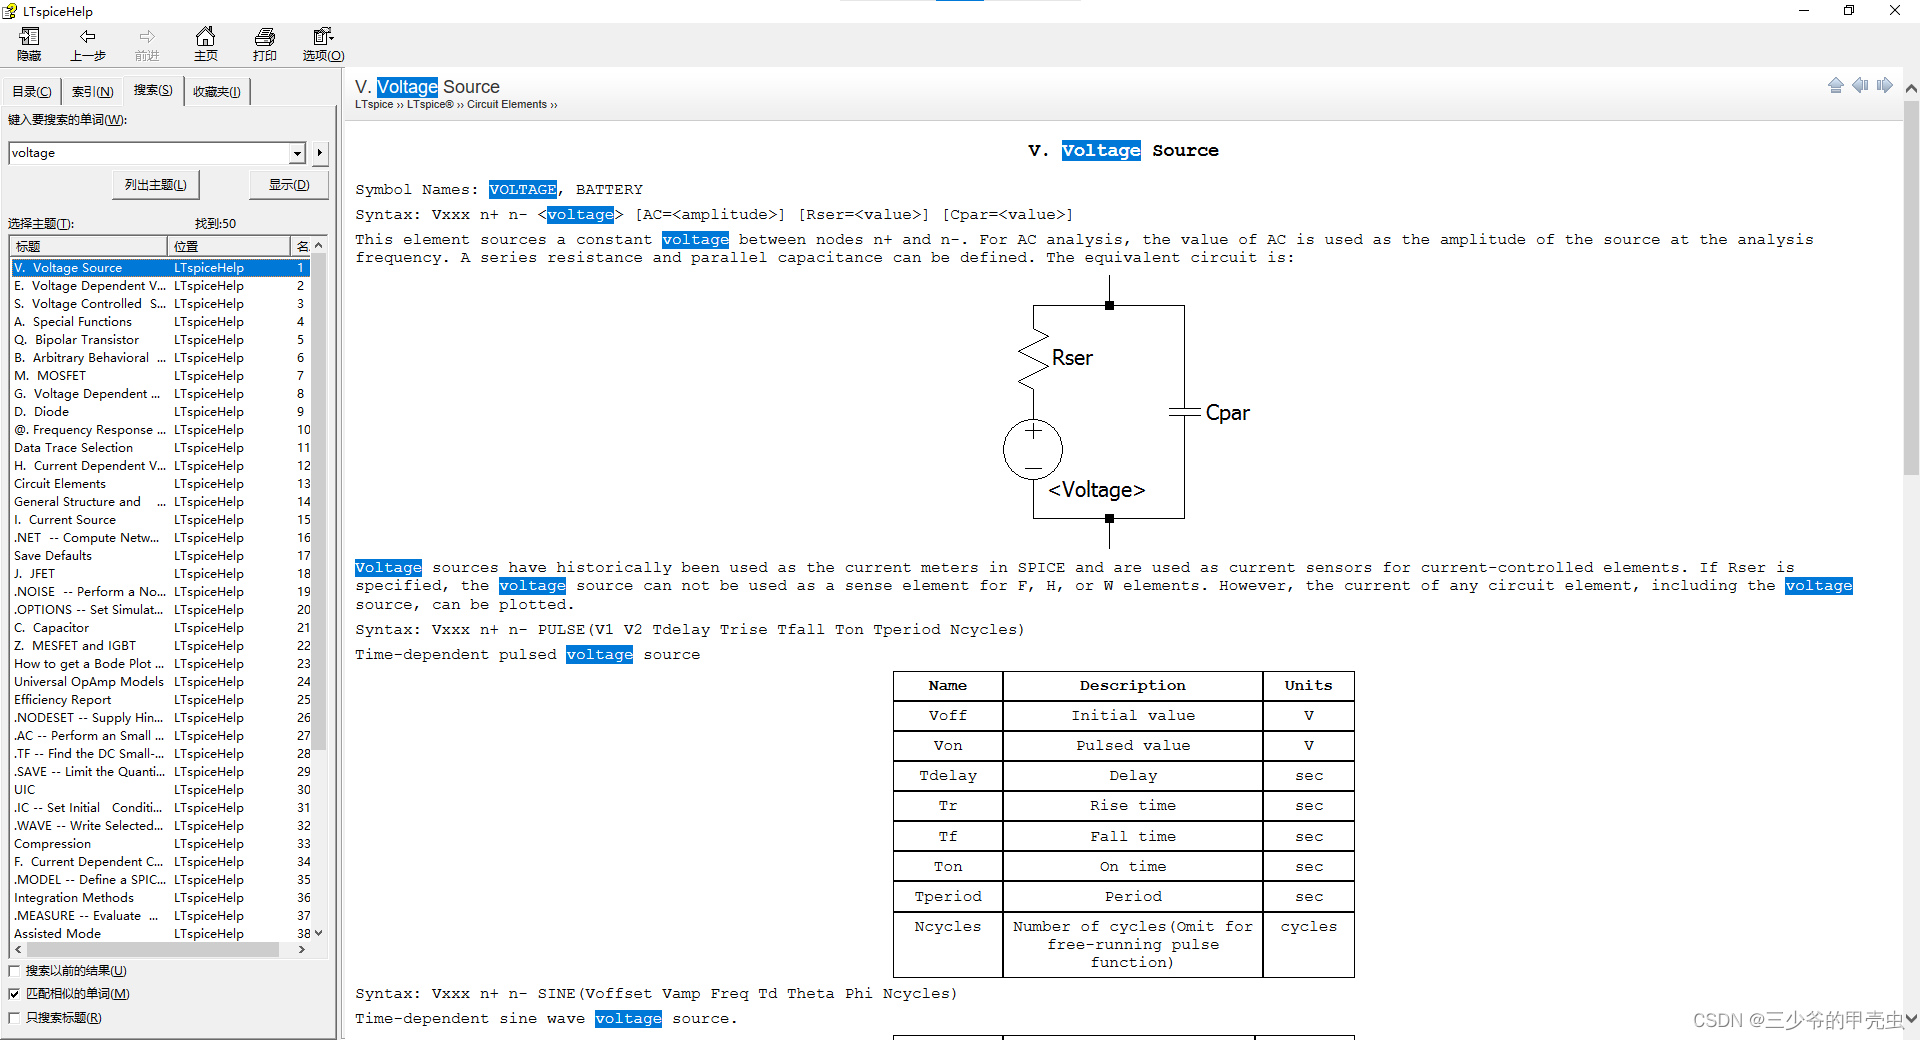
Task: Select 'B. Arbitrary Behavioral' result
Action: [160, 358]
